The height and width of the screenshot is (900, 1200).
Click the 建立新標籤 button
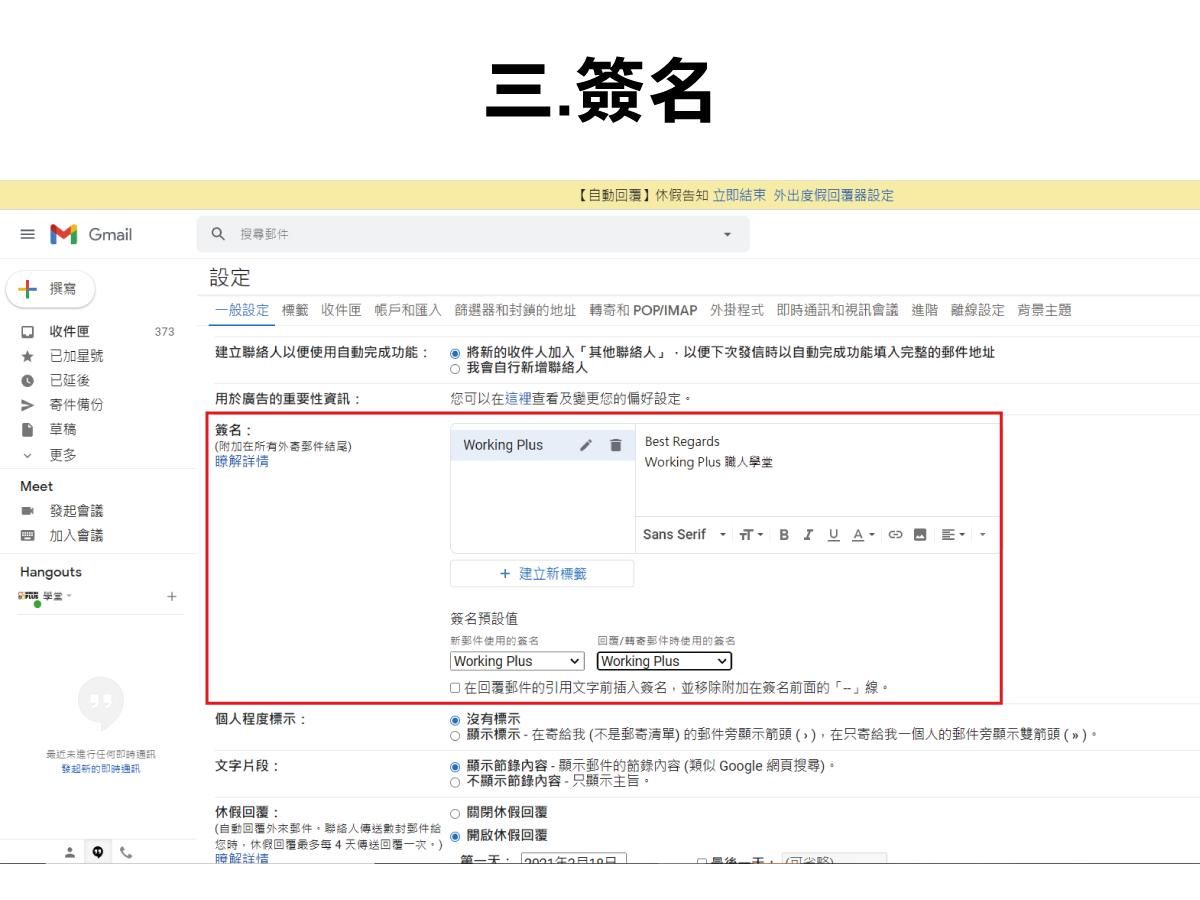[x=542, y=573]
